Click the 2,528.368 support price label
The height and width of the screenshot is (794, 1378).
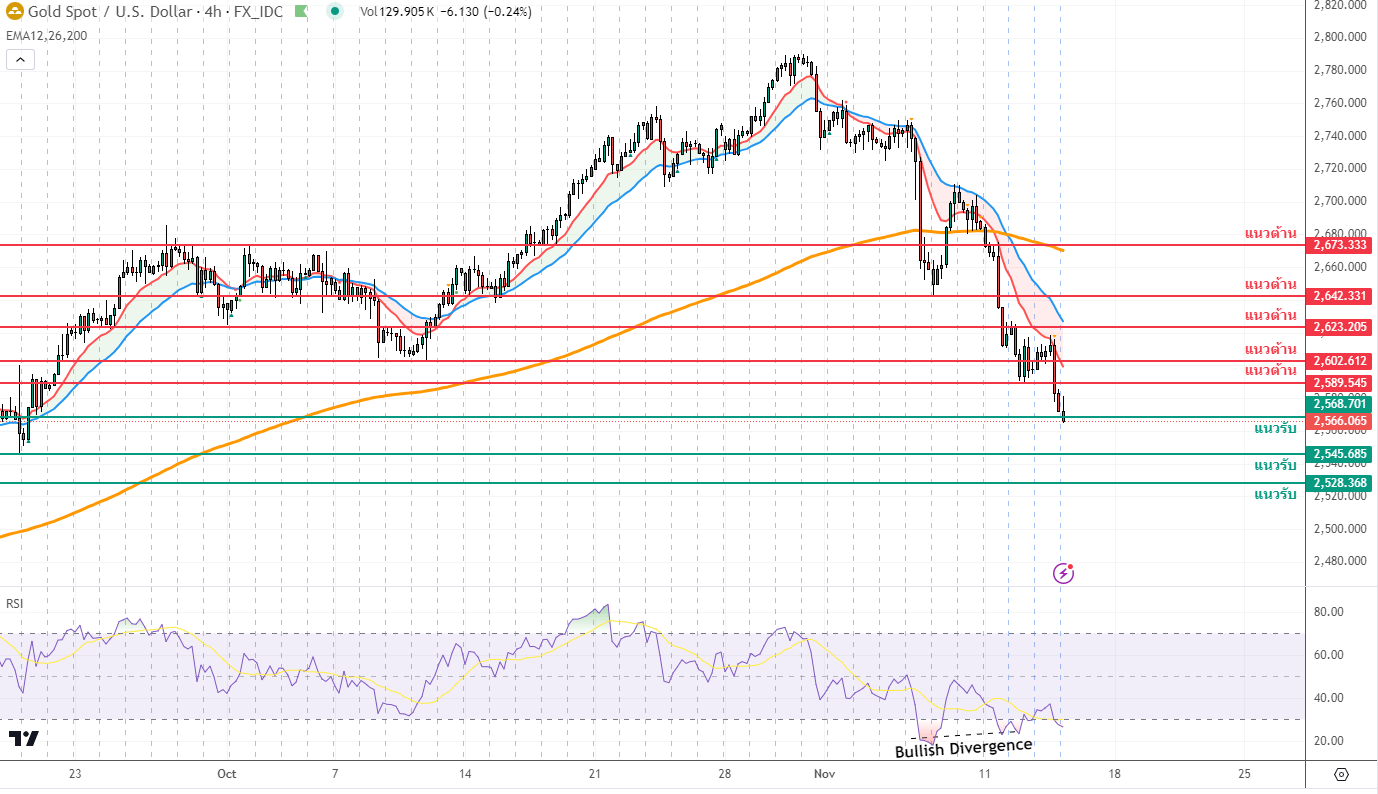(1341, 483)
